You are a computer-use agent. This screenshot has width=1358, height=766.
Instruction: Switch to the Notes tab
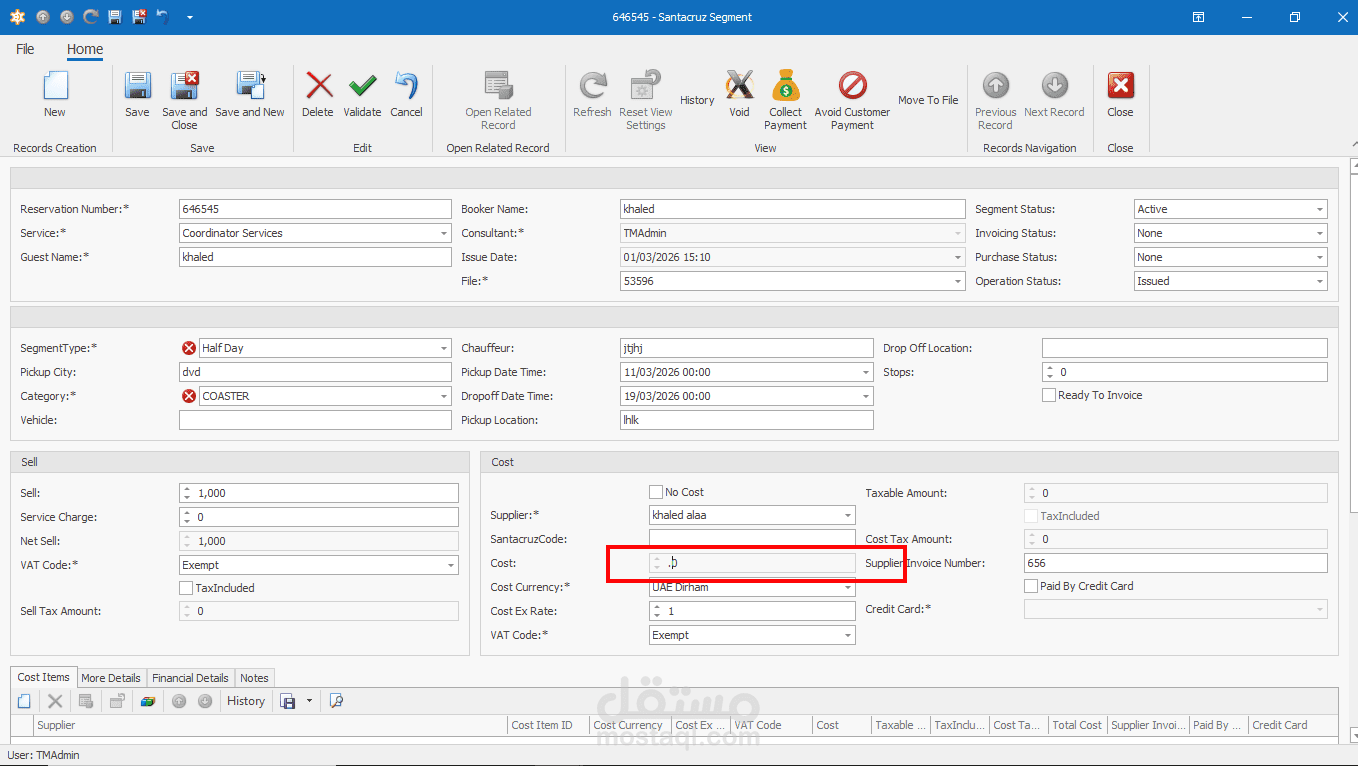point(254,678)
